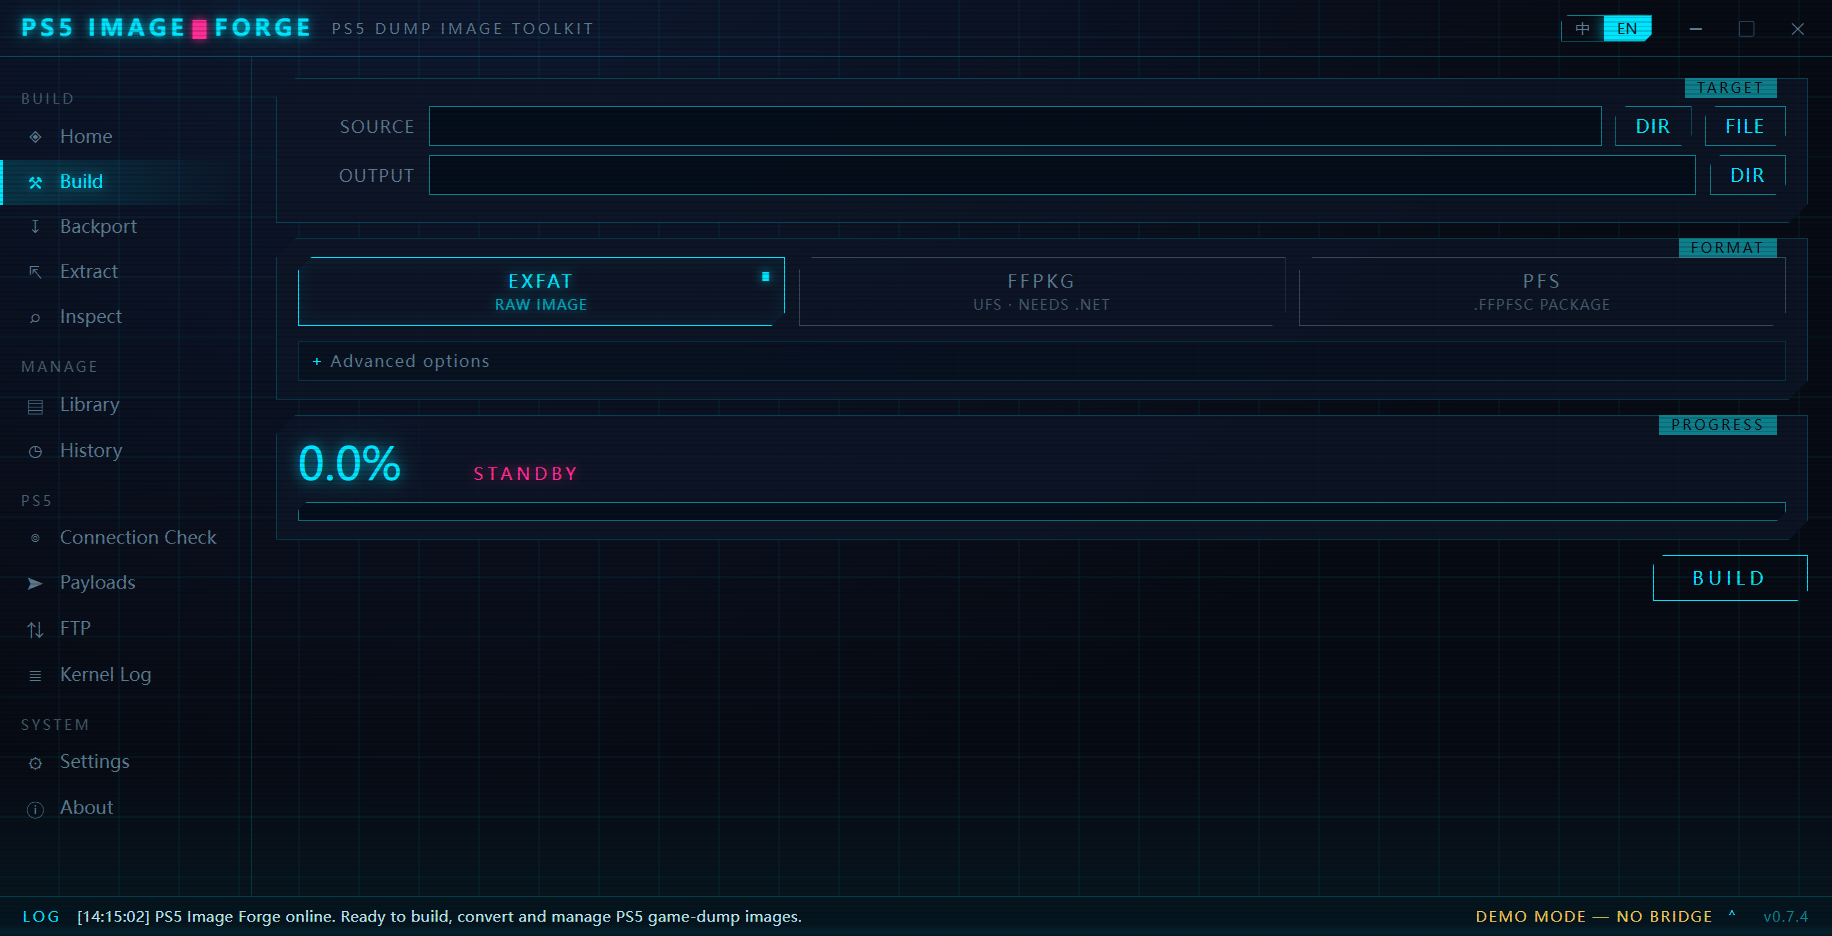The height and width of the screenshot is (936, 1832).
Task: Expand the log panel using caret
Action: [x=1732, y=914]
